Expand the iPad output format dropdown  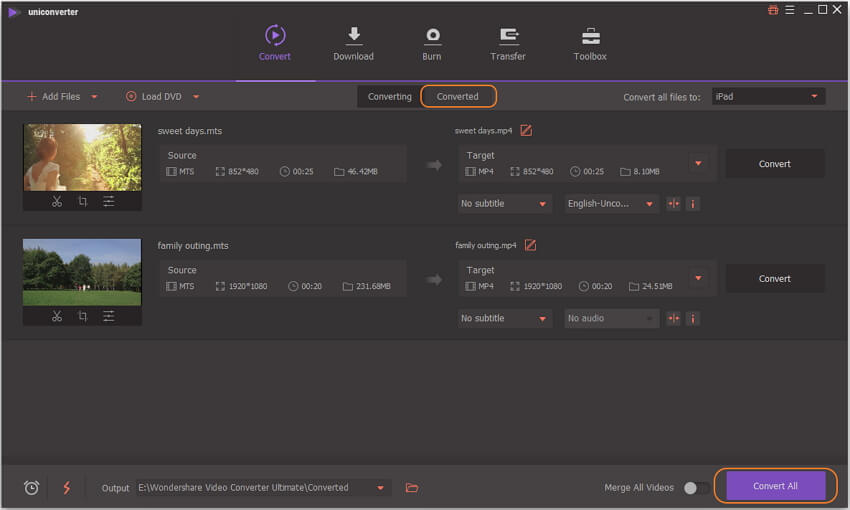tap(768, 97)
